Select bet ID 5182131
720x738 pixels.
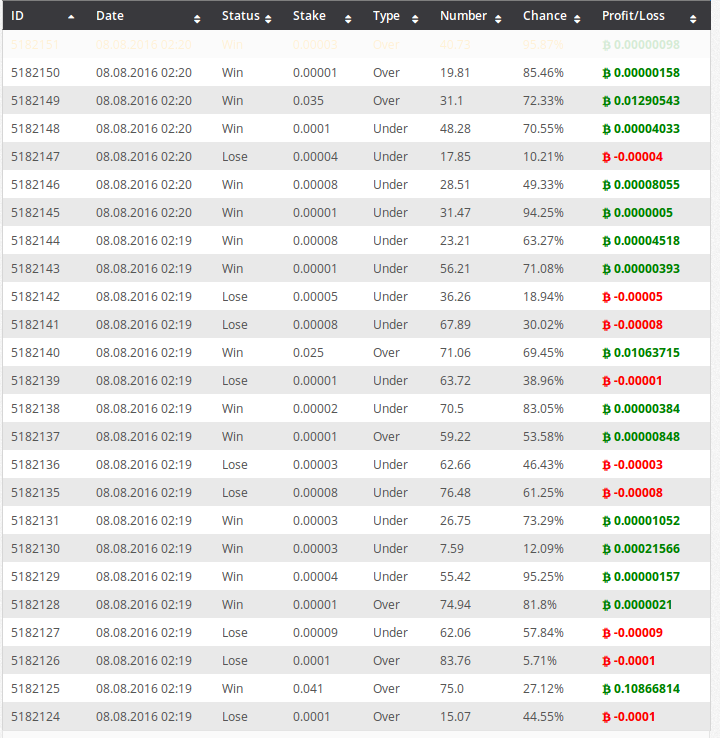[x=35, y=521]
